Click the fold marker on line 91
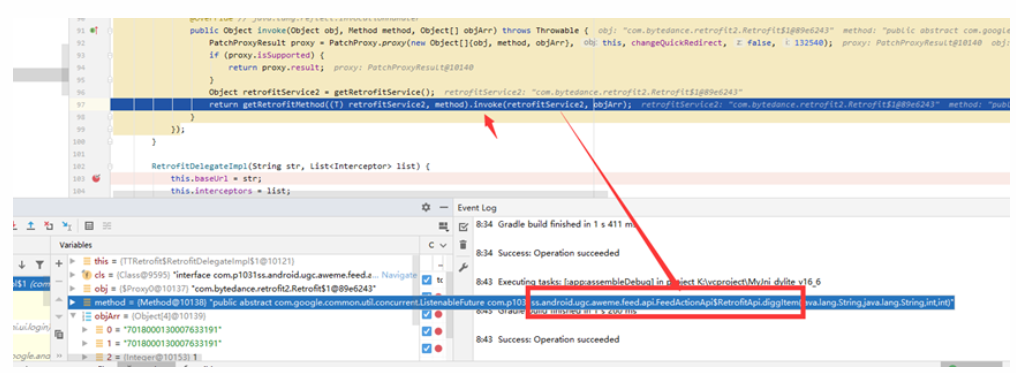The width and height of the screenshot is (1016, 373). (110, 30)
